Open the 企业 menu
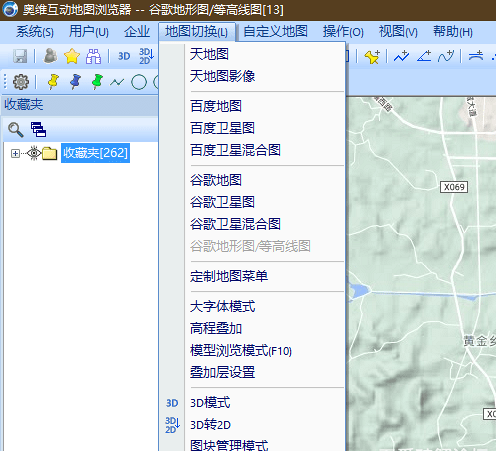 (x=137, y=32)
